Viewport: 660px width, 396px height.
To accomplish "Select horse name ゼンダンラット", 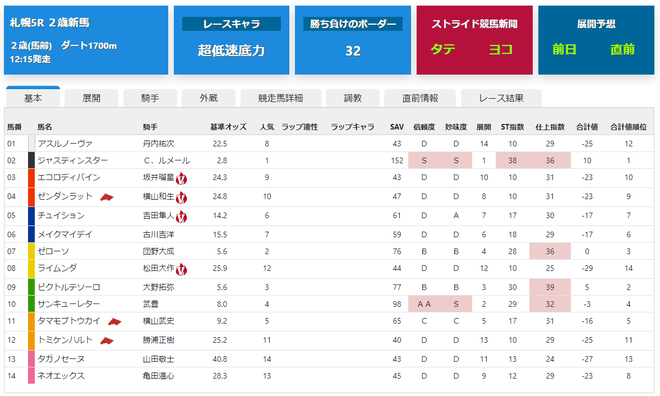I will click(x=65, y=196).
